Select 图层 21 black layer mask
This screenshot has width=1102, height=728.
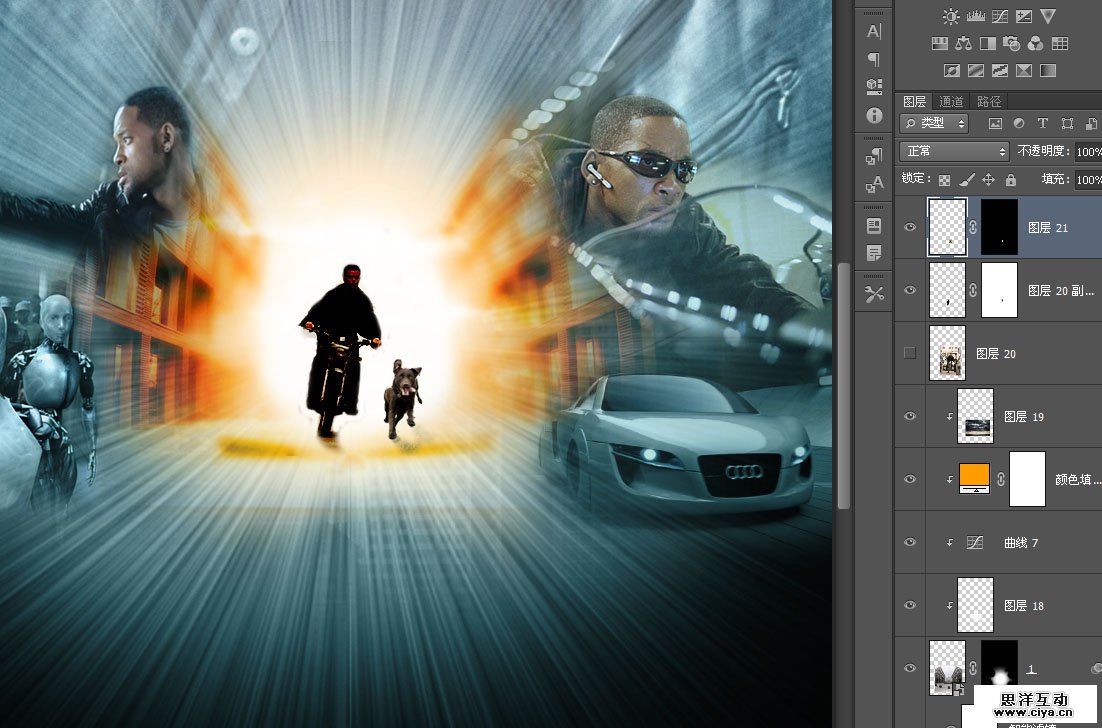point(999,227)
